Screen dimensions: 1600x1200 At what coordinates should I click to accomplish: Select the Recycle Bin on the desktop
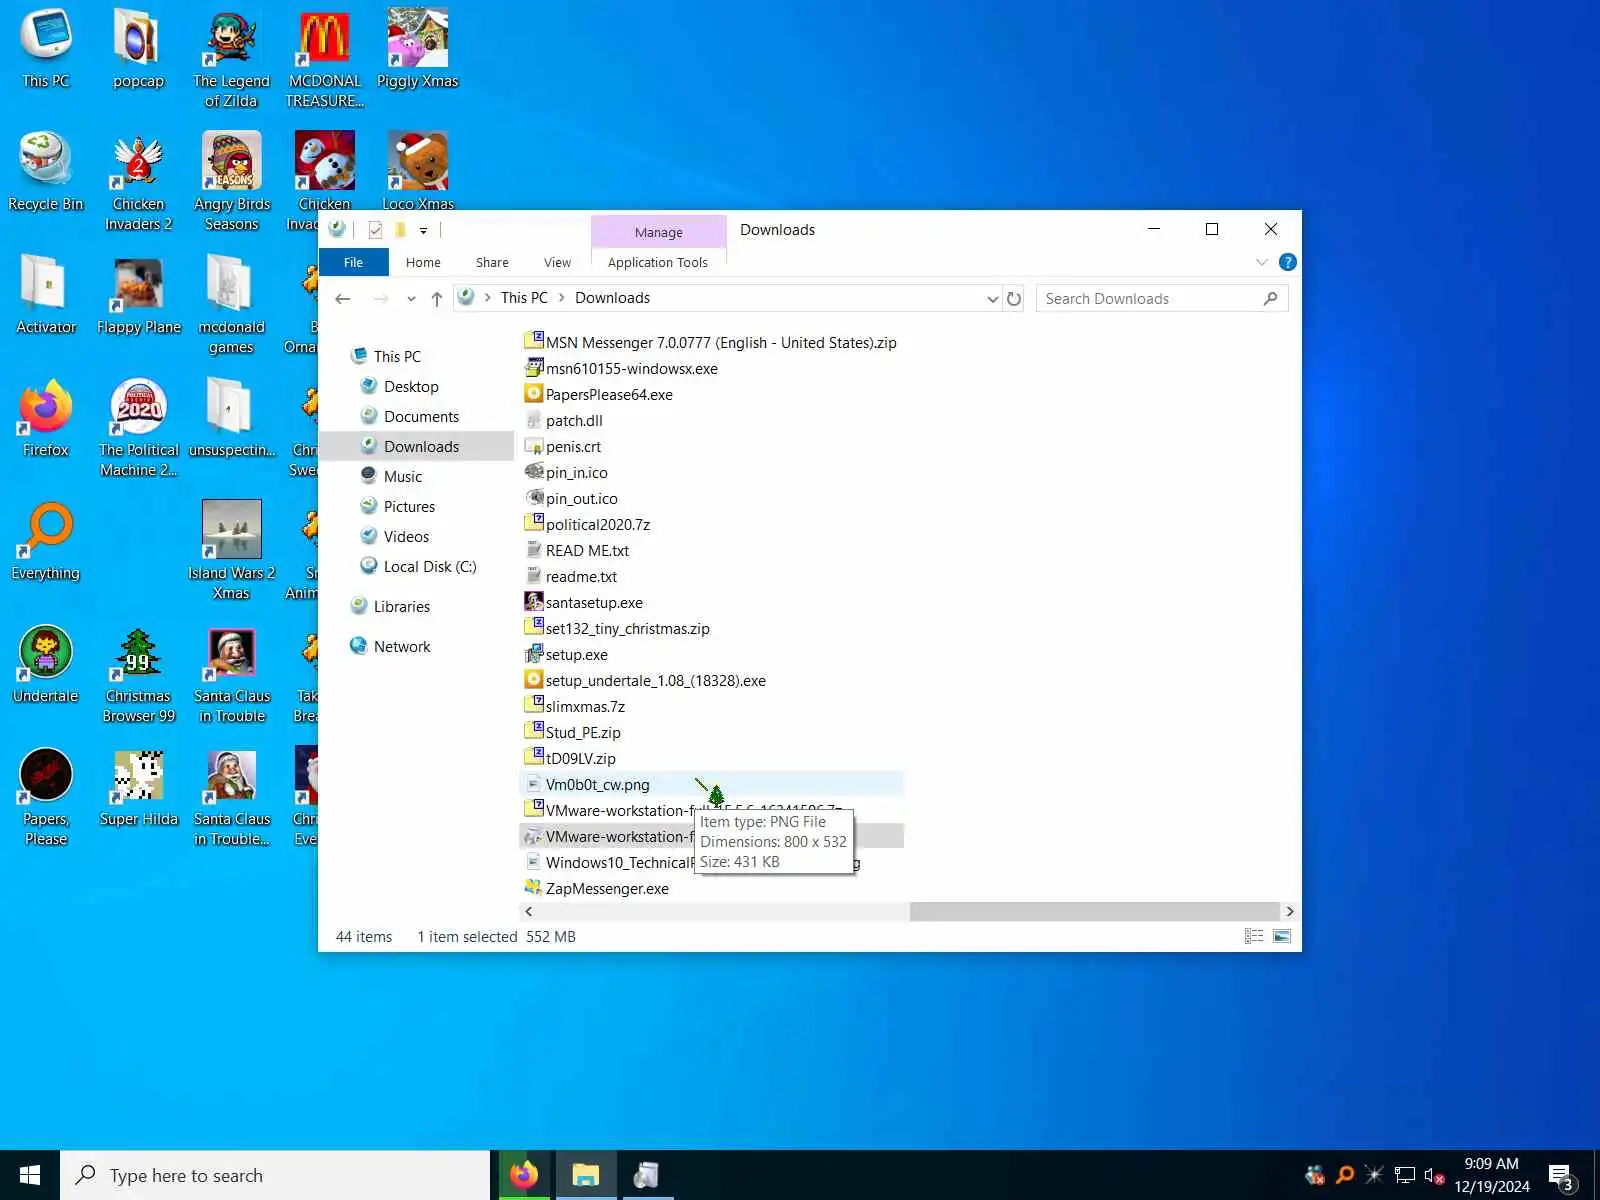coord(46,172)
